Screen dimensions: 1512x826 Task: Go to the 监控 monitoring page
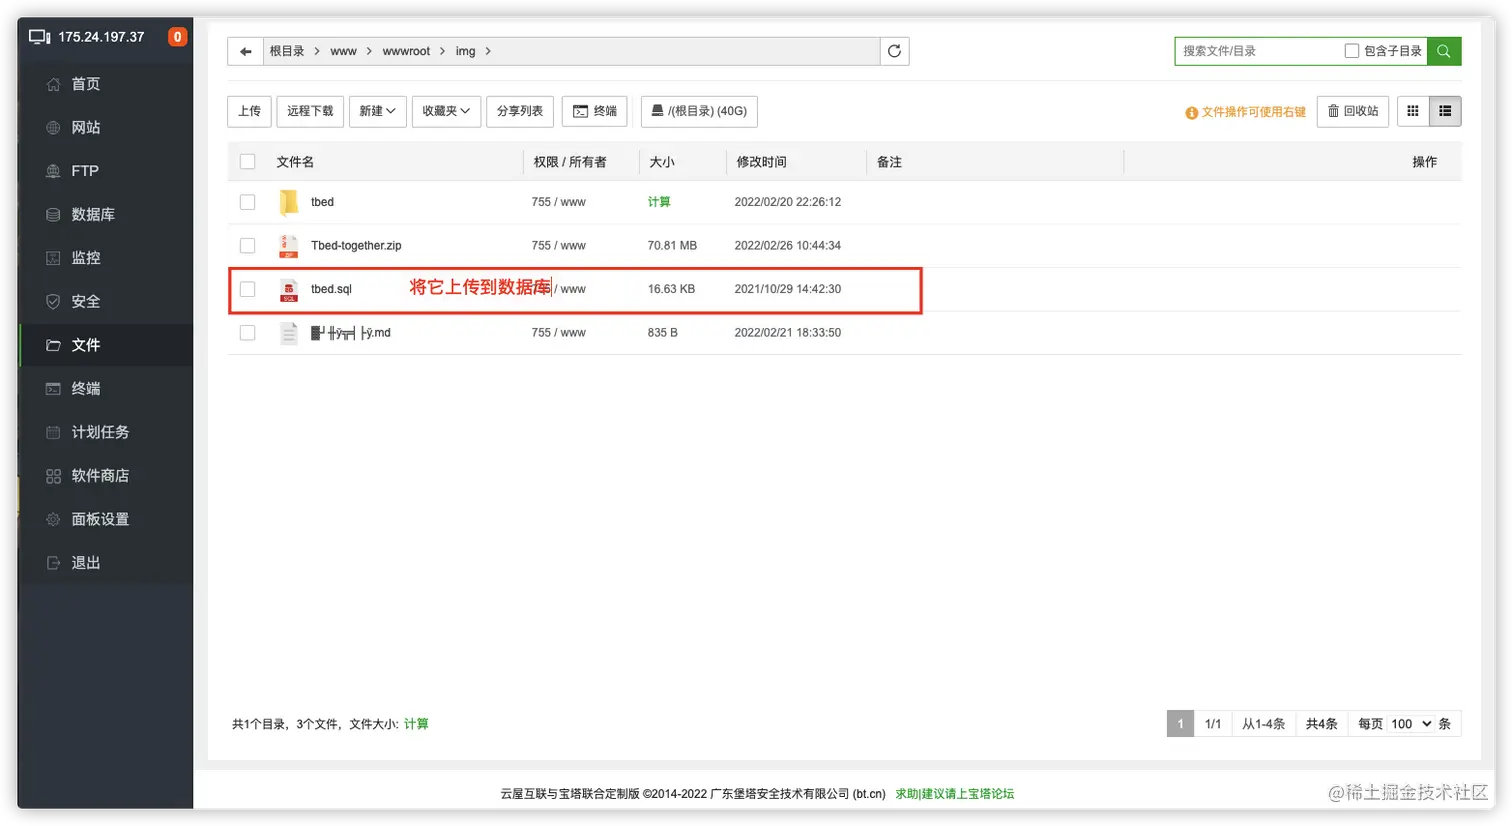pyautogui.click(x=84, y=257)
